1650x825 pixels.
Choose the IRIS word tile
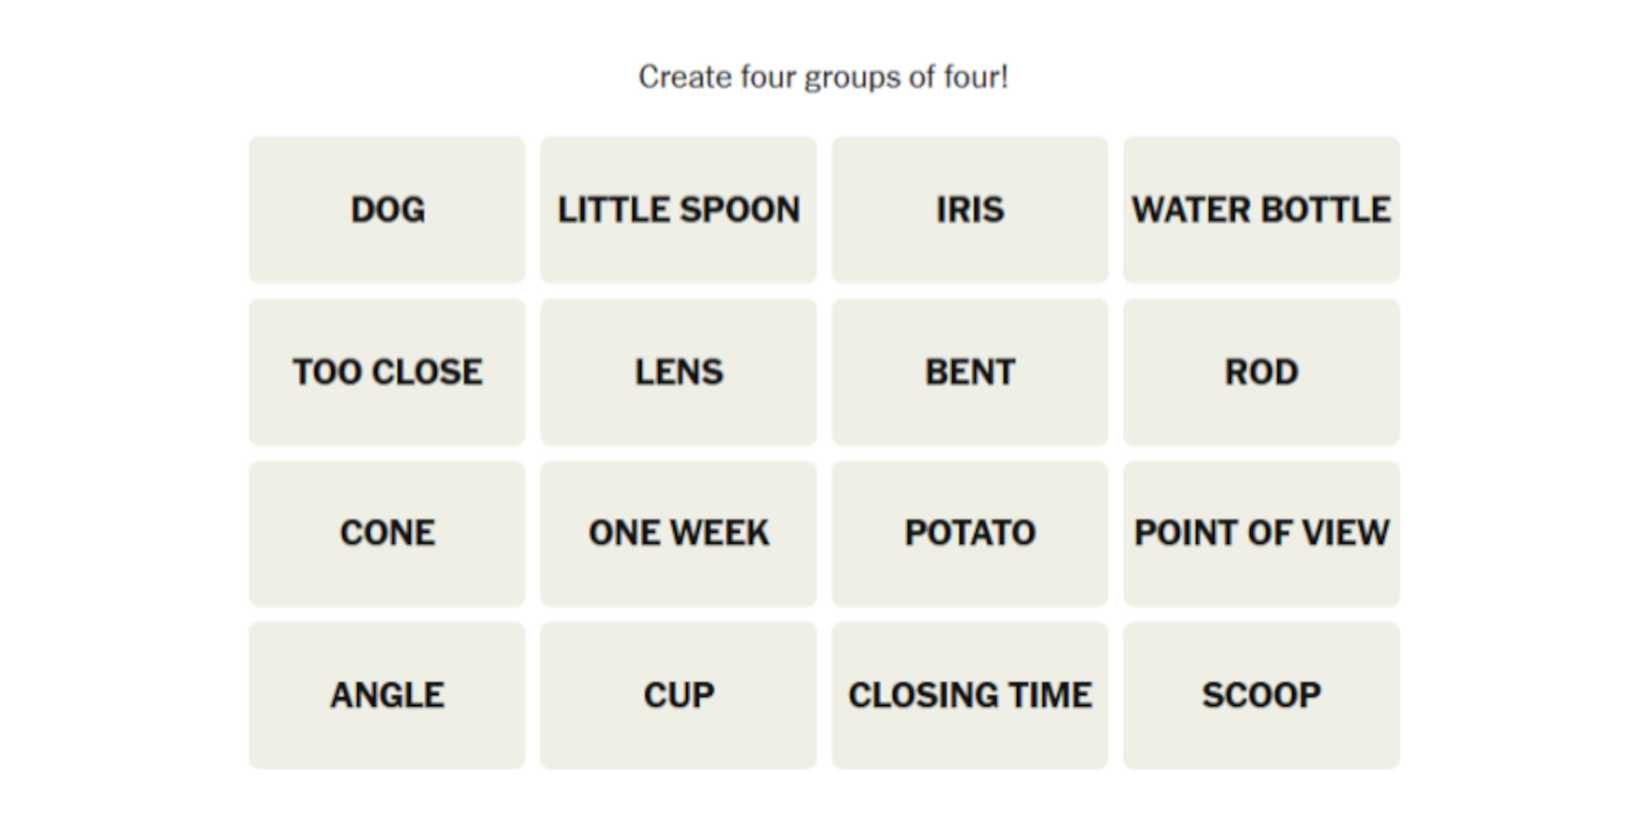[x=969, y=210]
